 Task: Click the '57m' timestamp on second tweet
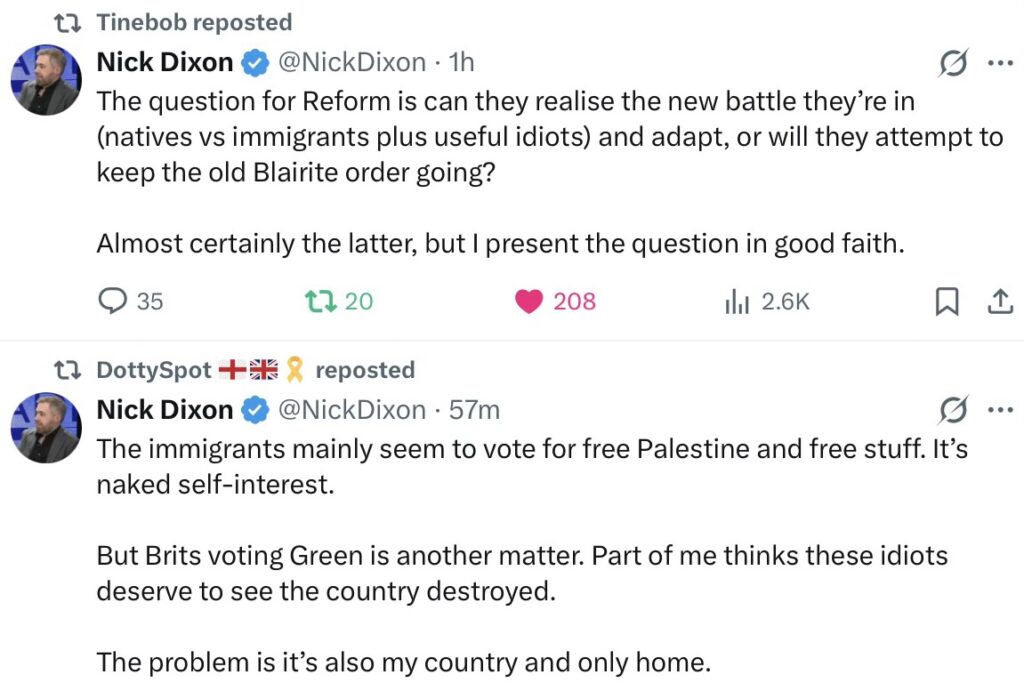click(475, 410)
